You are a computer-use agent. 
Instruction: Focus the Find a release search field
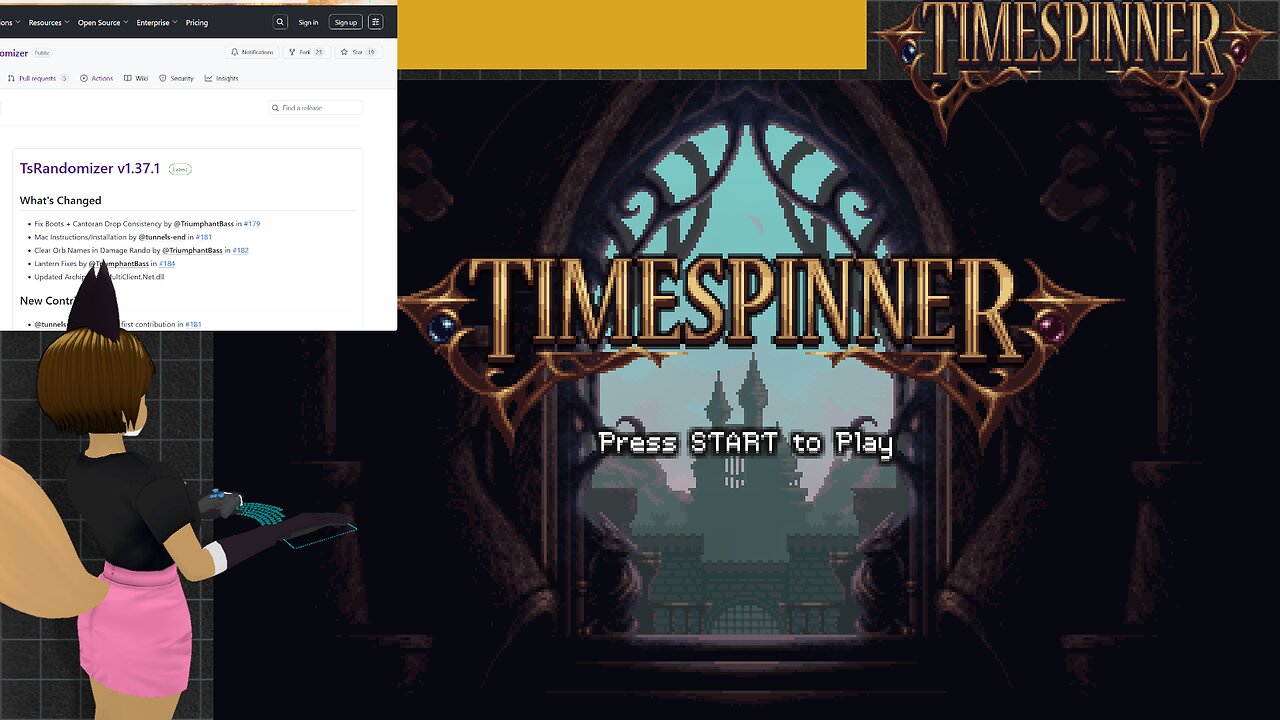[315, 107]
